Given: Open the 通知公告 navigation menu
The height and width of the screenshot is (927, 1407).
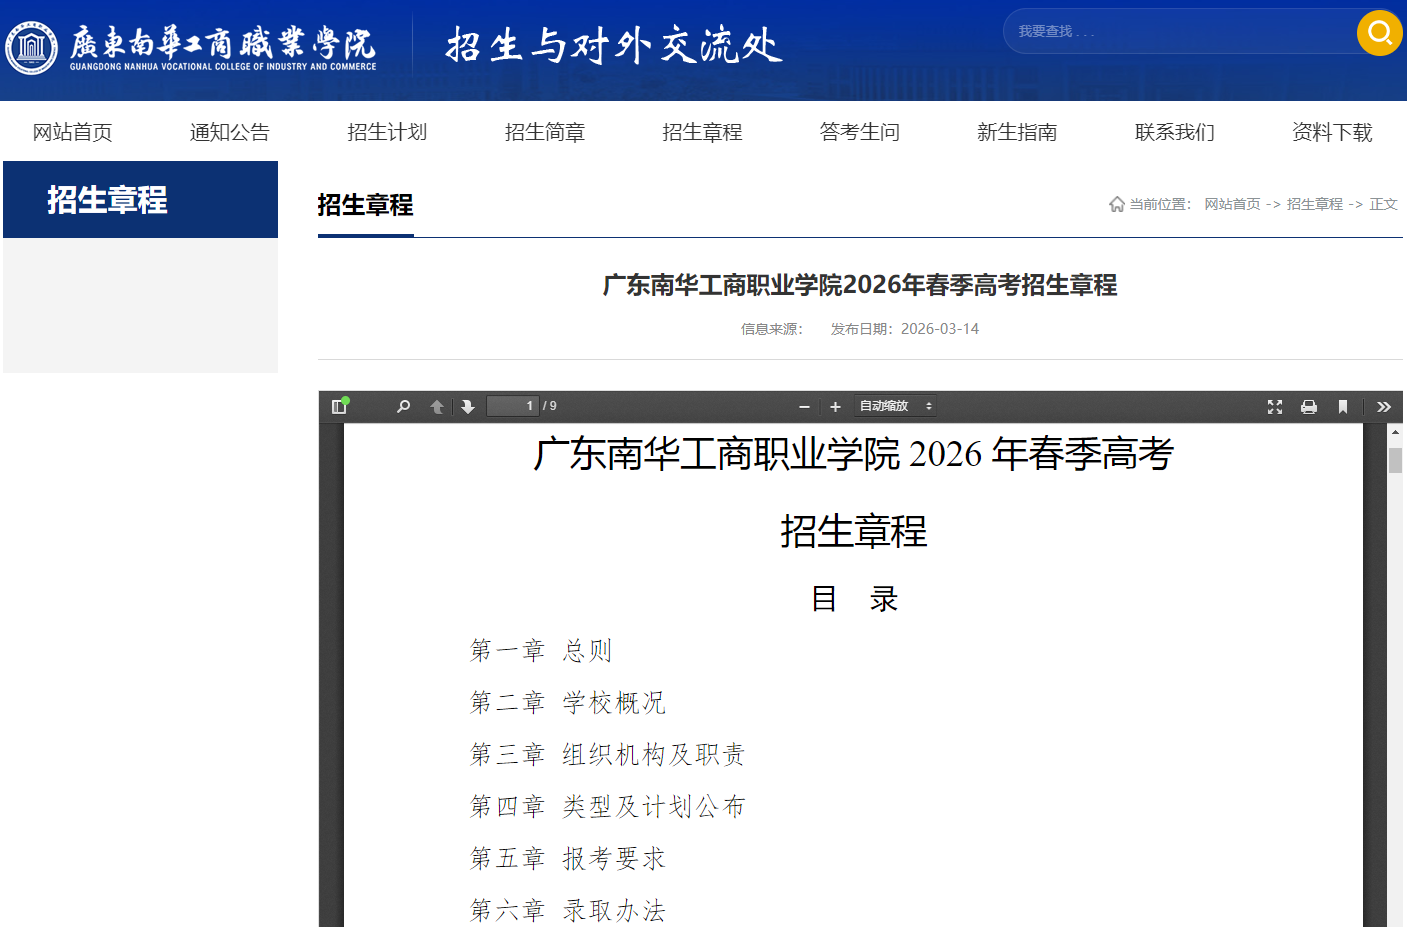Looking at the screenshot, I should pos(228,131).
